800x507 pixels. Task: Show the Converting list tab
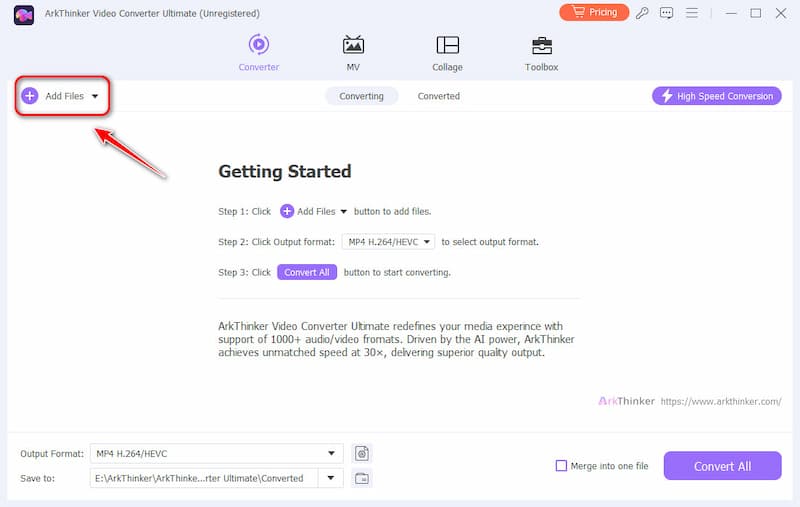(x=361, y=96)
